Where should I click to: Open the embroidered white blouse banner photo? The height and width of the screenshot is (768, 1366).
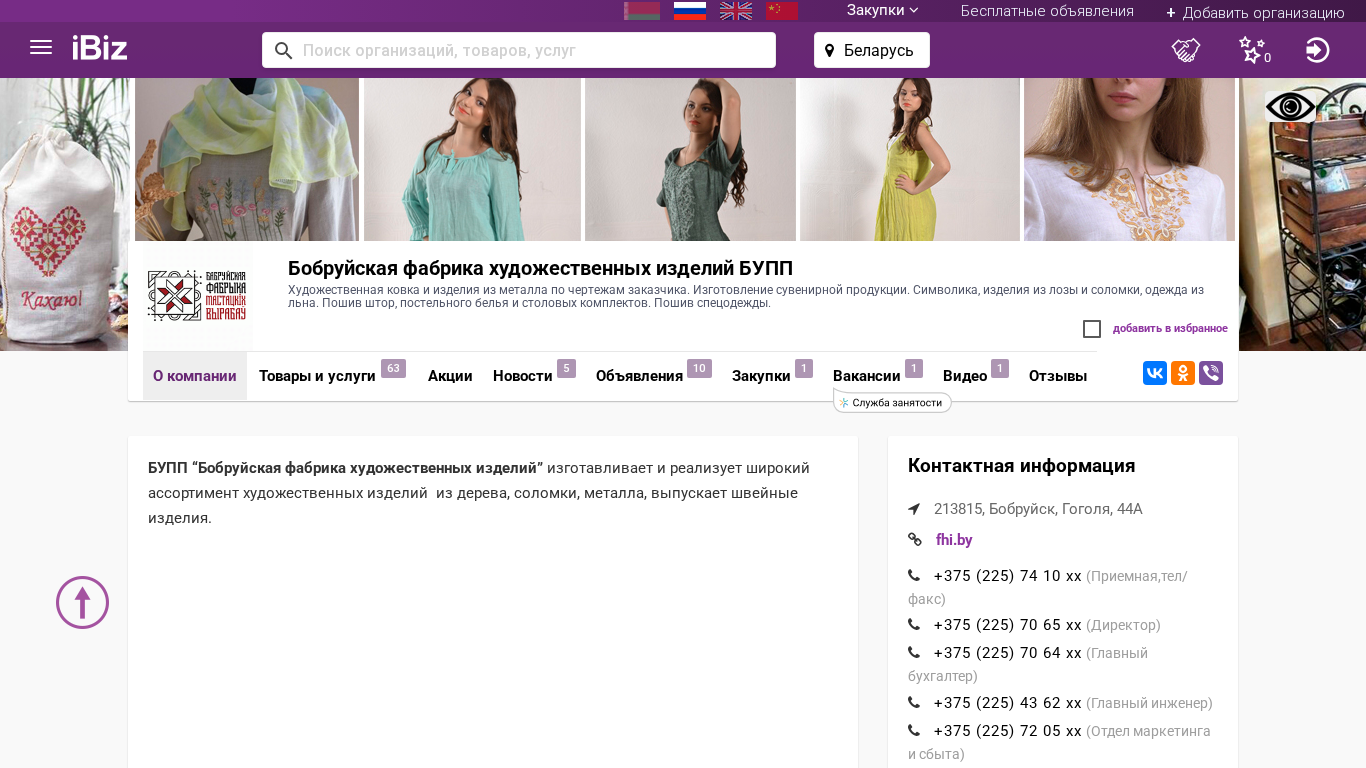pyautogui.click(x=1129, y=159)
